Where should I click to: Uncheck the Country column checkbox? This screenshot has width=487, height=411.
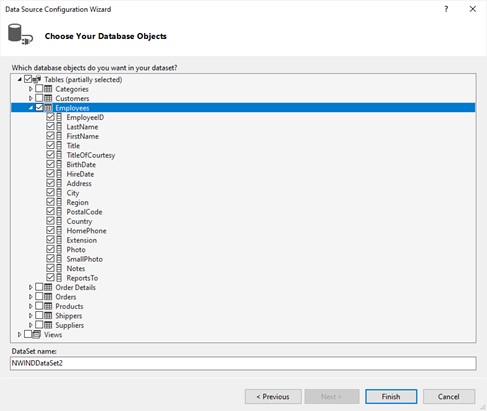coord(50,221)
